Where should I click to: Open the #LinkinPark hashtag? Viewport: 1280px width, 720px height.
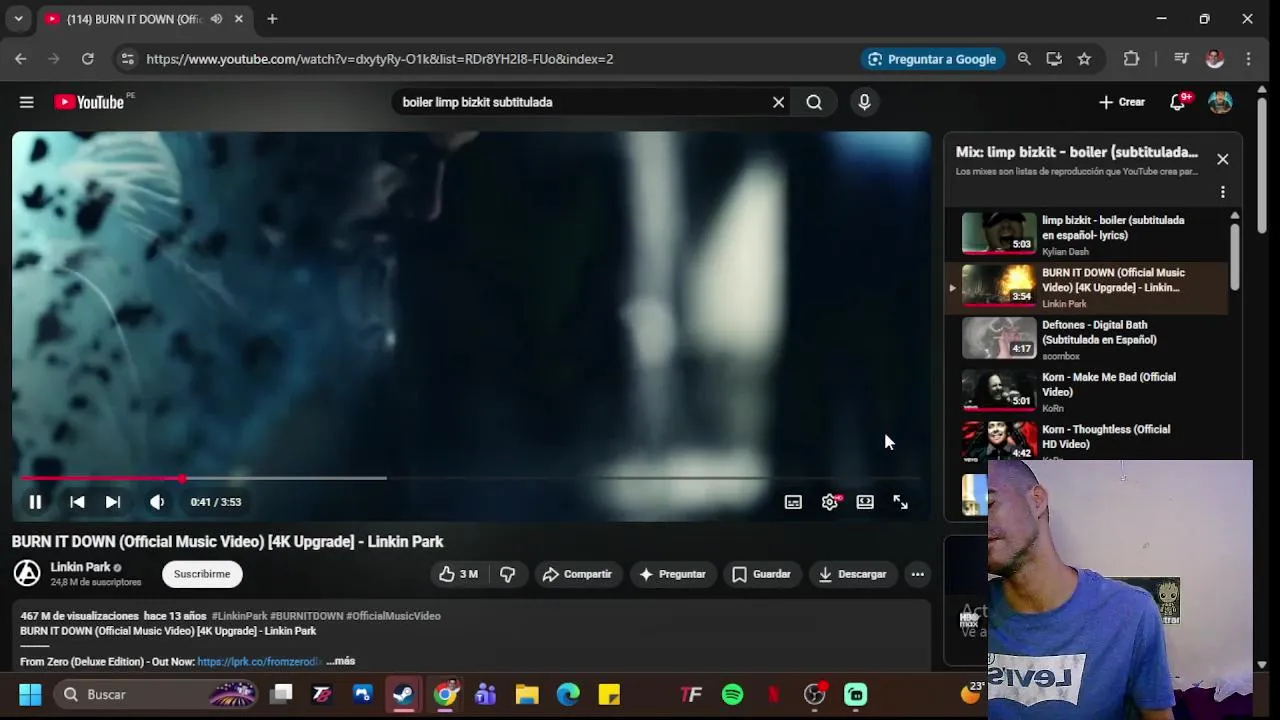[x=239, y=616]
